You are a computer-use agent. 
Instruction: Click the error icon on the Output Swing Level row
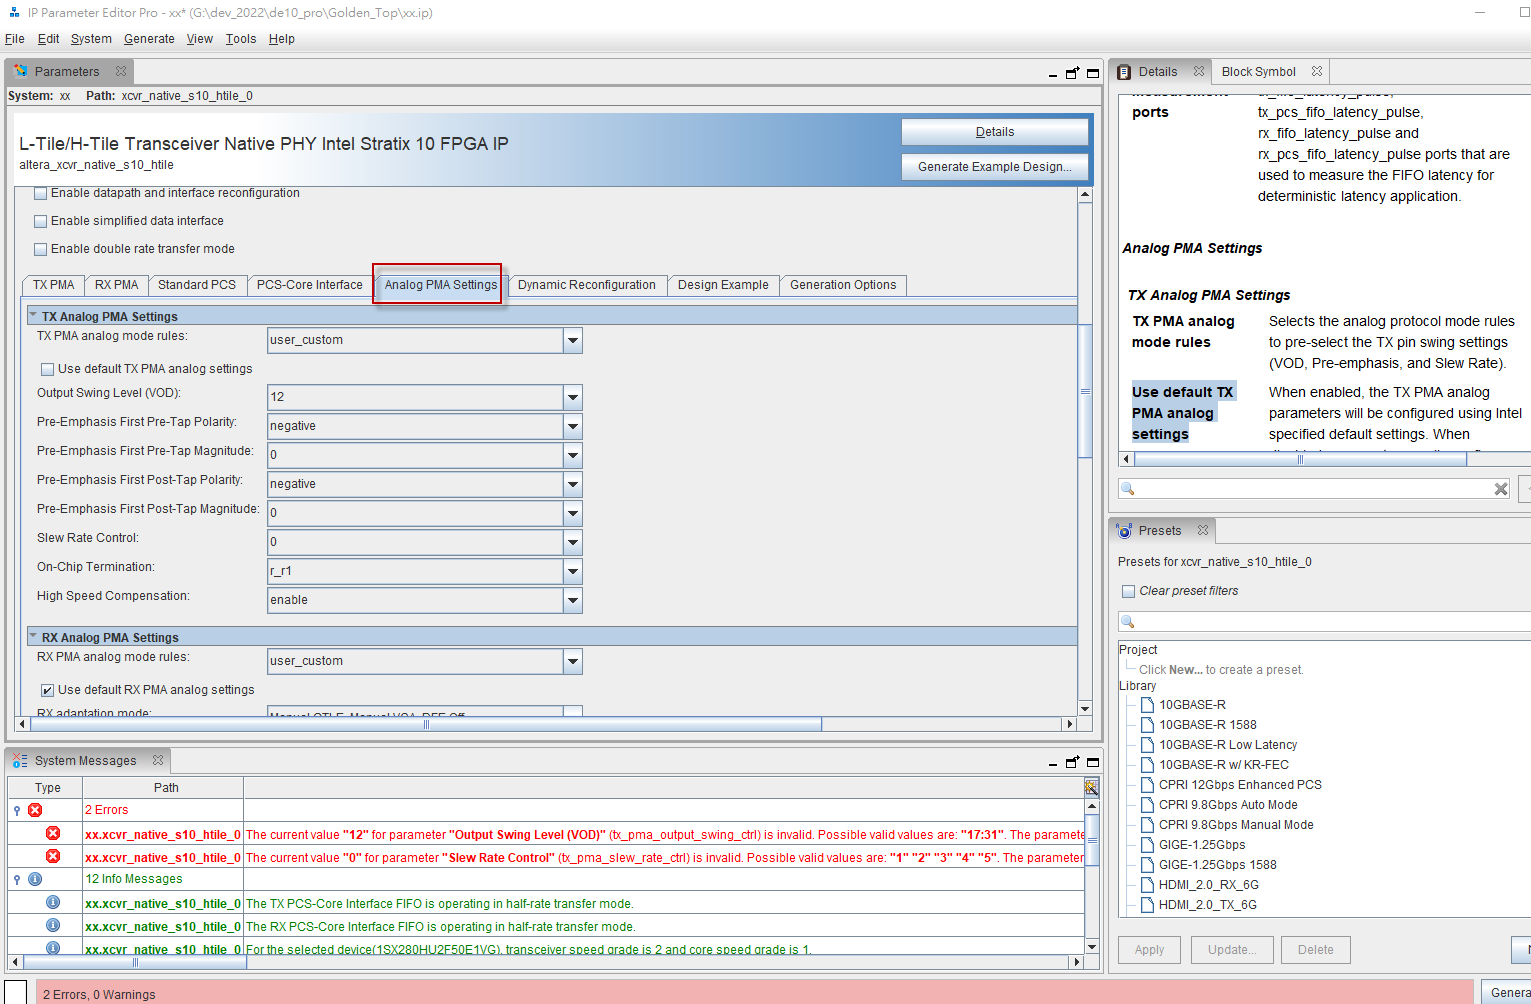click(53, 833)
